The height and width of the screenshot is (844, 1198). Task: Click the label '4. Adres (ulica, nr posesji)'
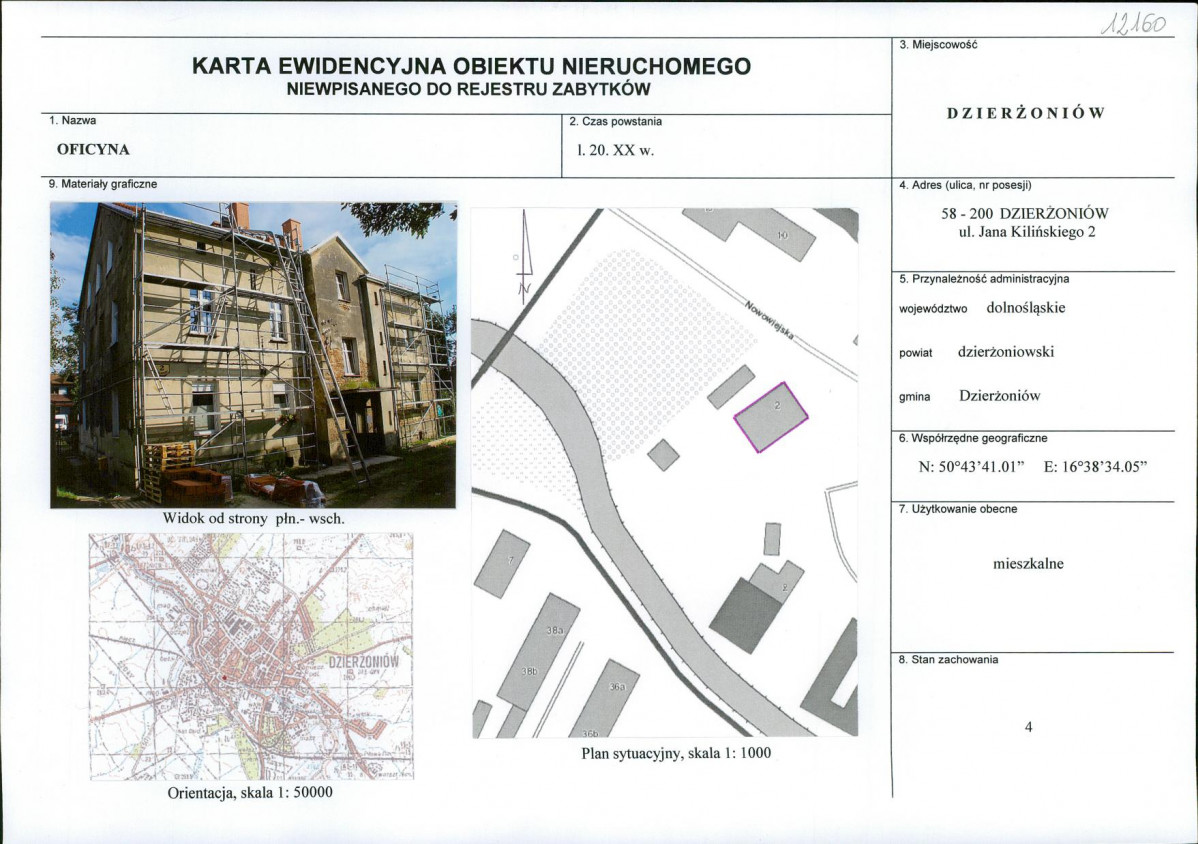click(965, 185)
